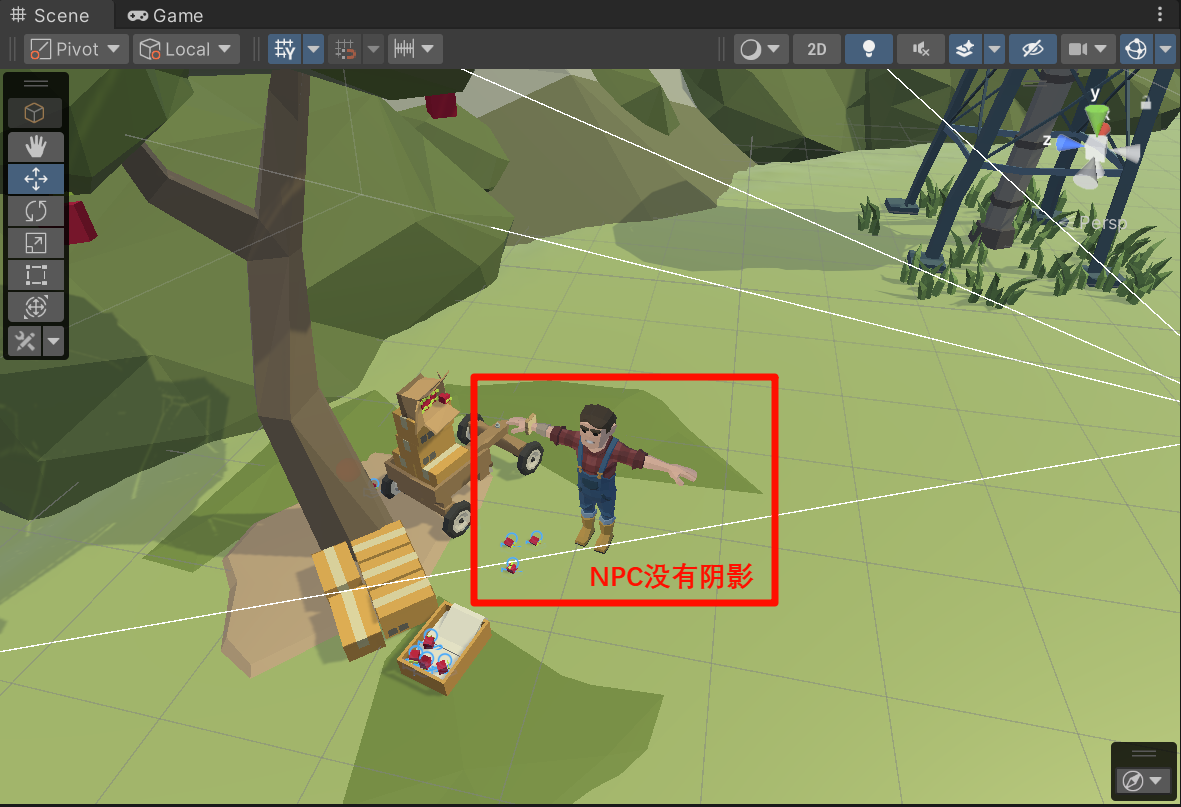This screenshot has width=1181, height=807.
Task: Expand grid snapping options arrow
Action: point(373,49)
